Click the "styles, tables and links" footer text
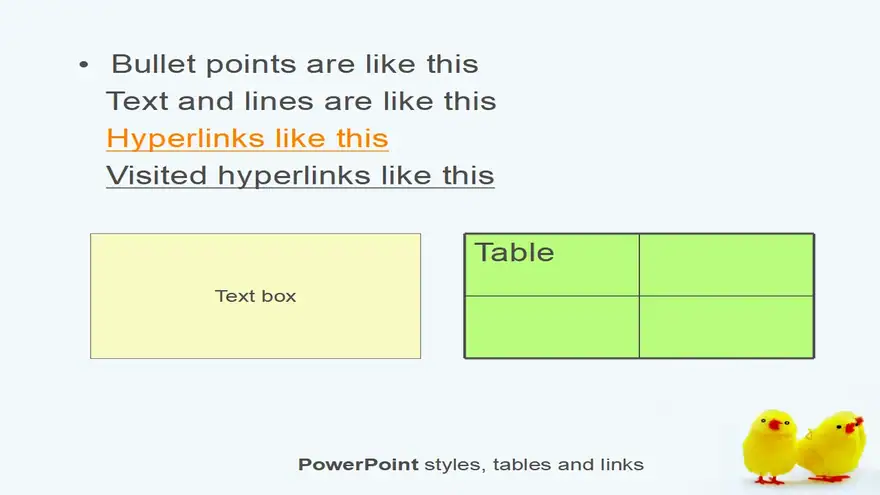Viewport: 880px width, 495px height. (534, 465)
